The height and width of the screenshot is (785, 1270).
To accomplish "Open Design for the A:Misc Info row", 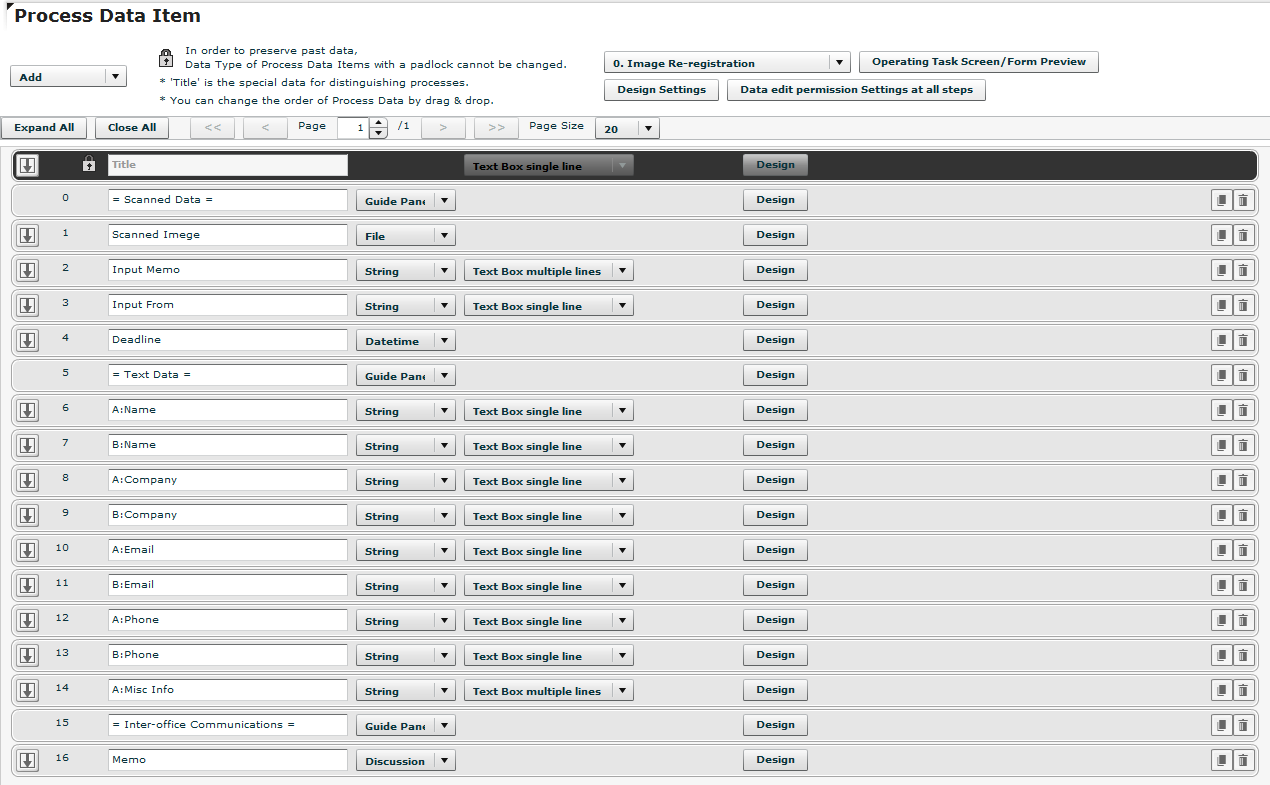I will (x=775, y=690).
